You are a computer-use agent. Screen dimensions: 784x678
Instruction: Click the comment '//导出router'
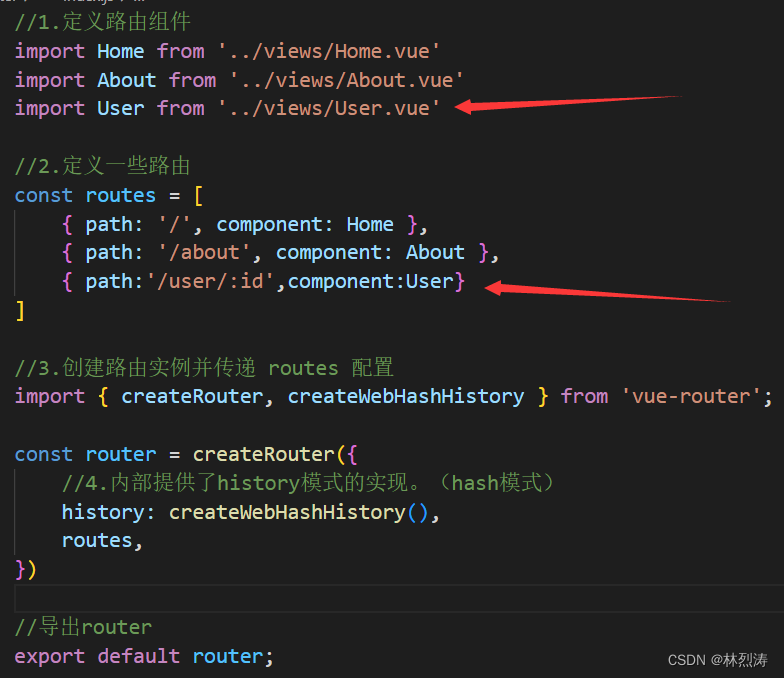[84, 627]
